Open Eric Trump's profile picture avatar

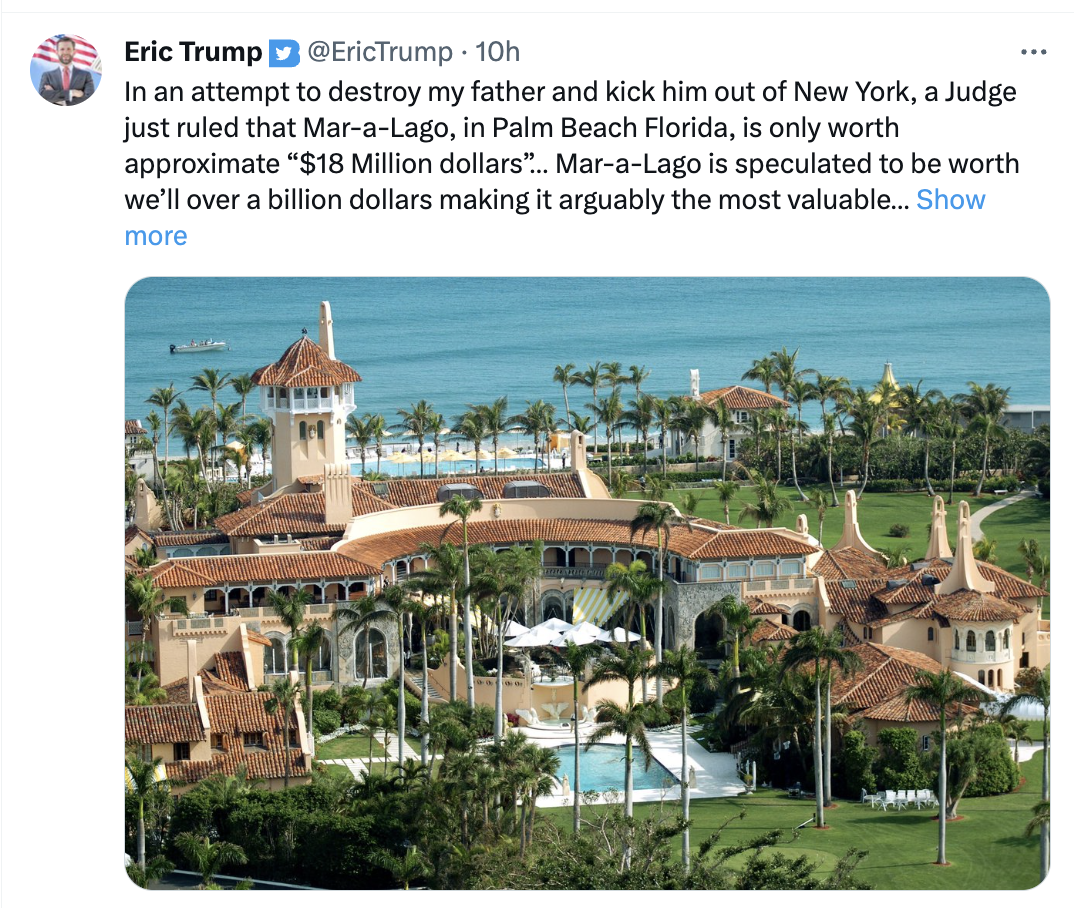pyautogui.click(x=67, y=70)
